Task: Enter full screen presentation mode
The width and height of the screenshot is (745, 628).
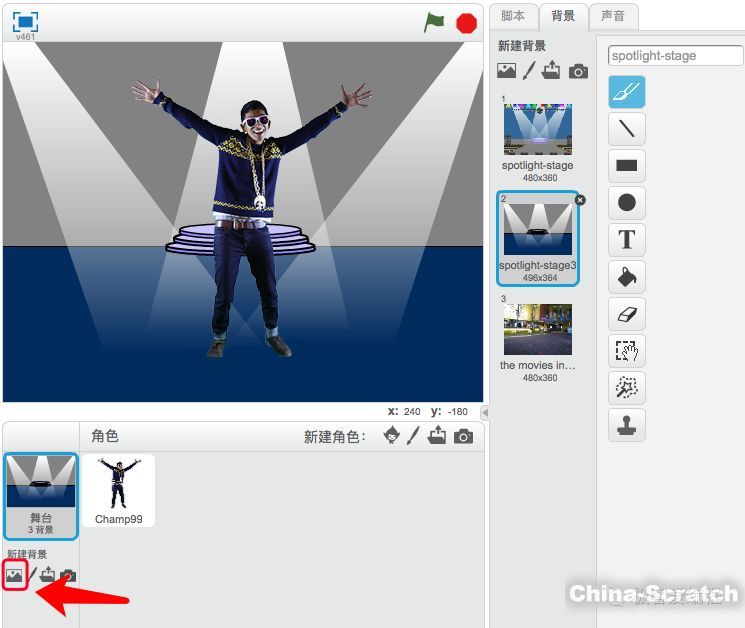Action: (x=25, y=22)
